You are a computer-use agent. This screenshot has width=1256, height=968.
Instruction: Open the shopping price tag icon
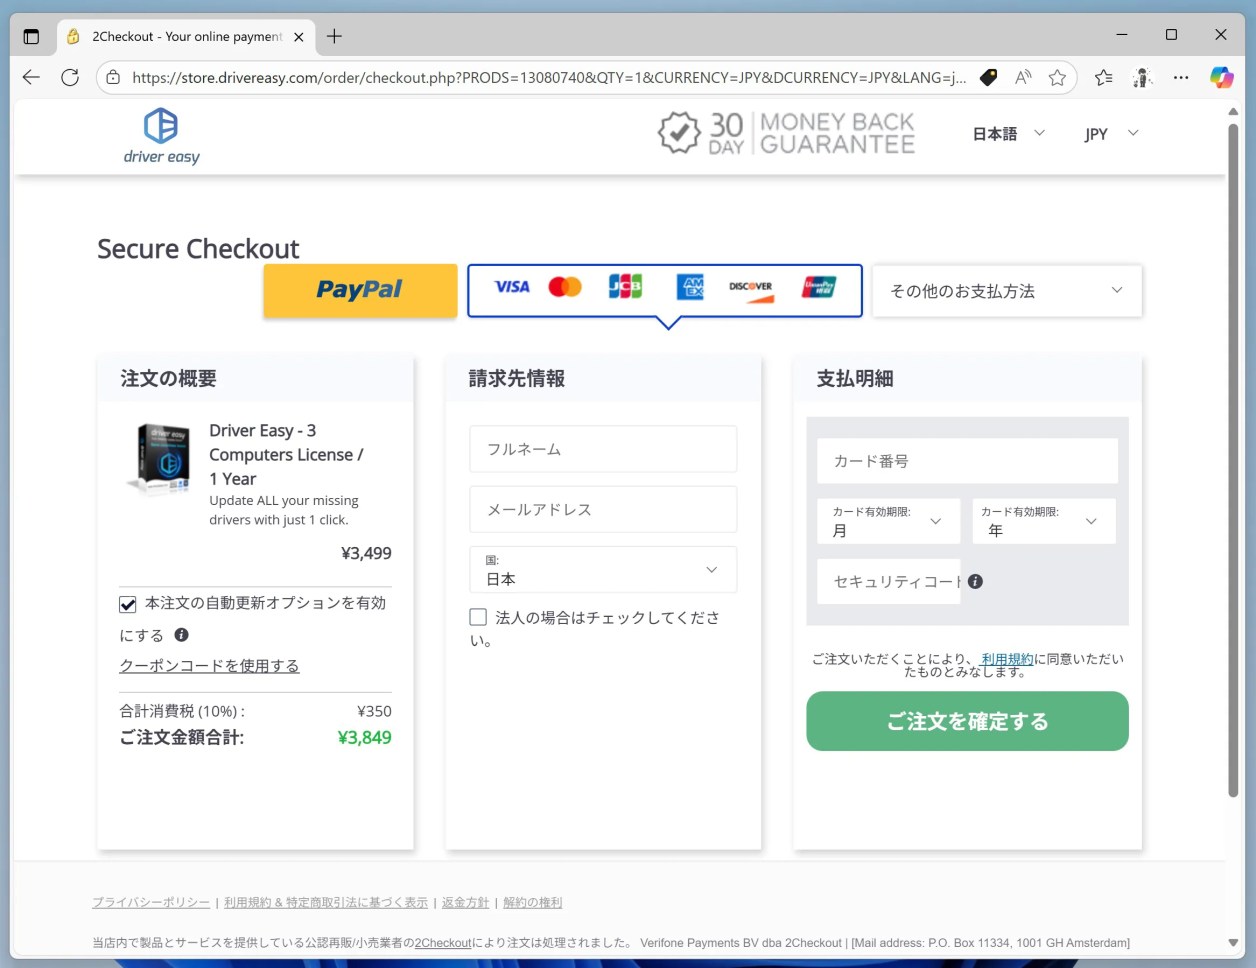click(x=988, y=77)
